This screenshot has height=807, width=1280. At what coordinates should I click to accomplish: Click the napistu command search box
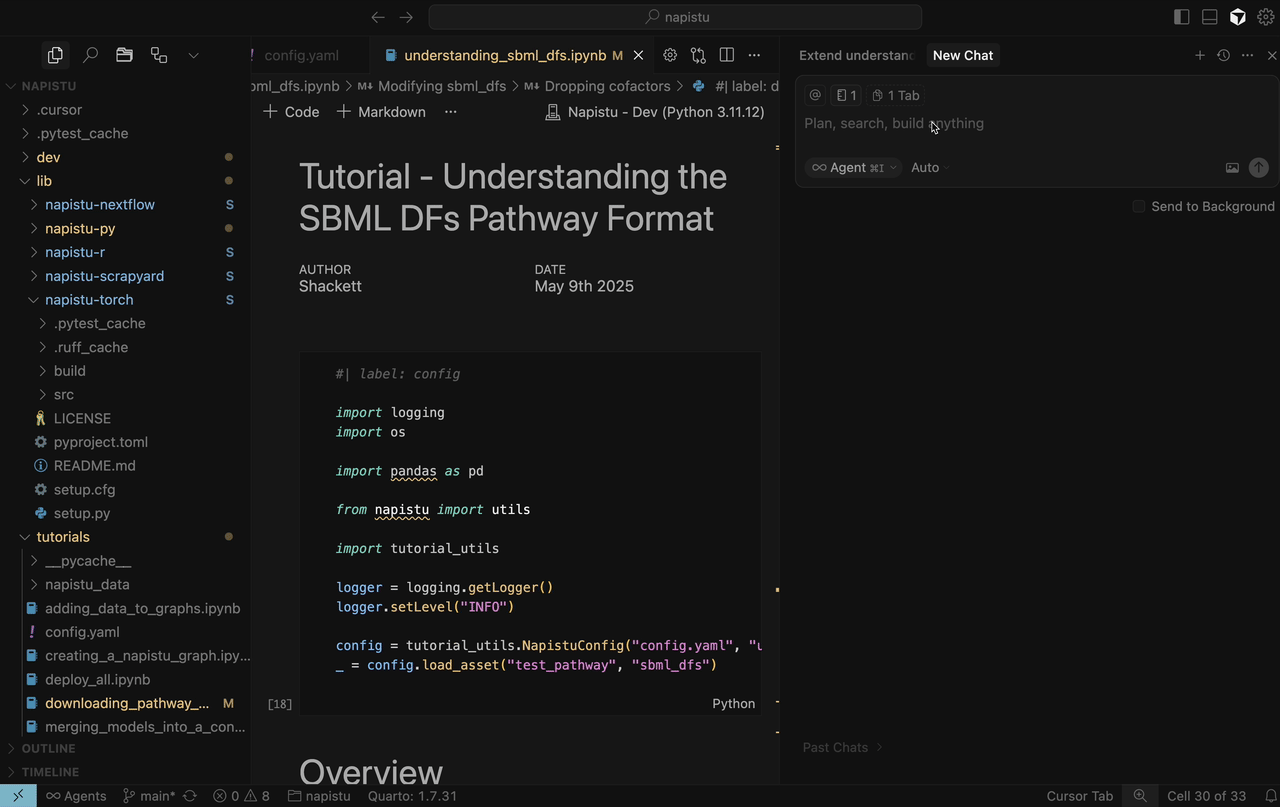coord(675,17)
